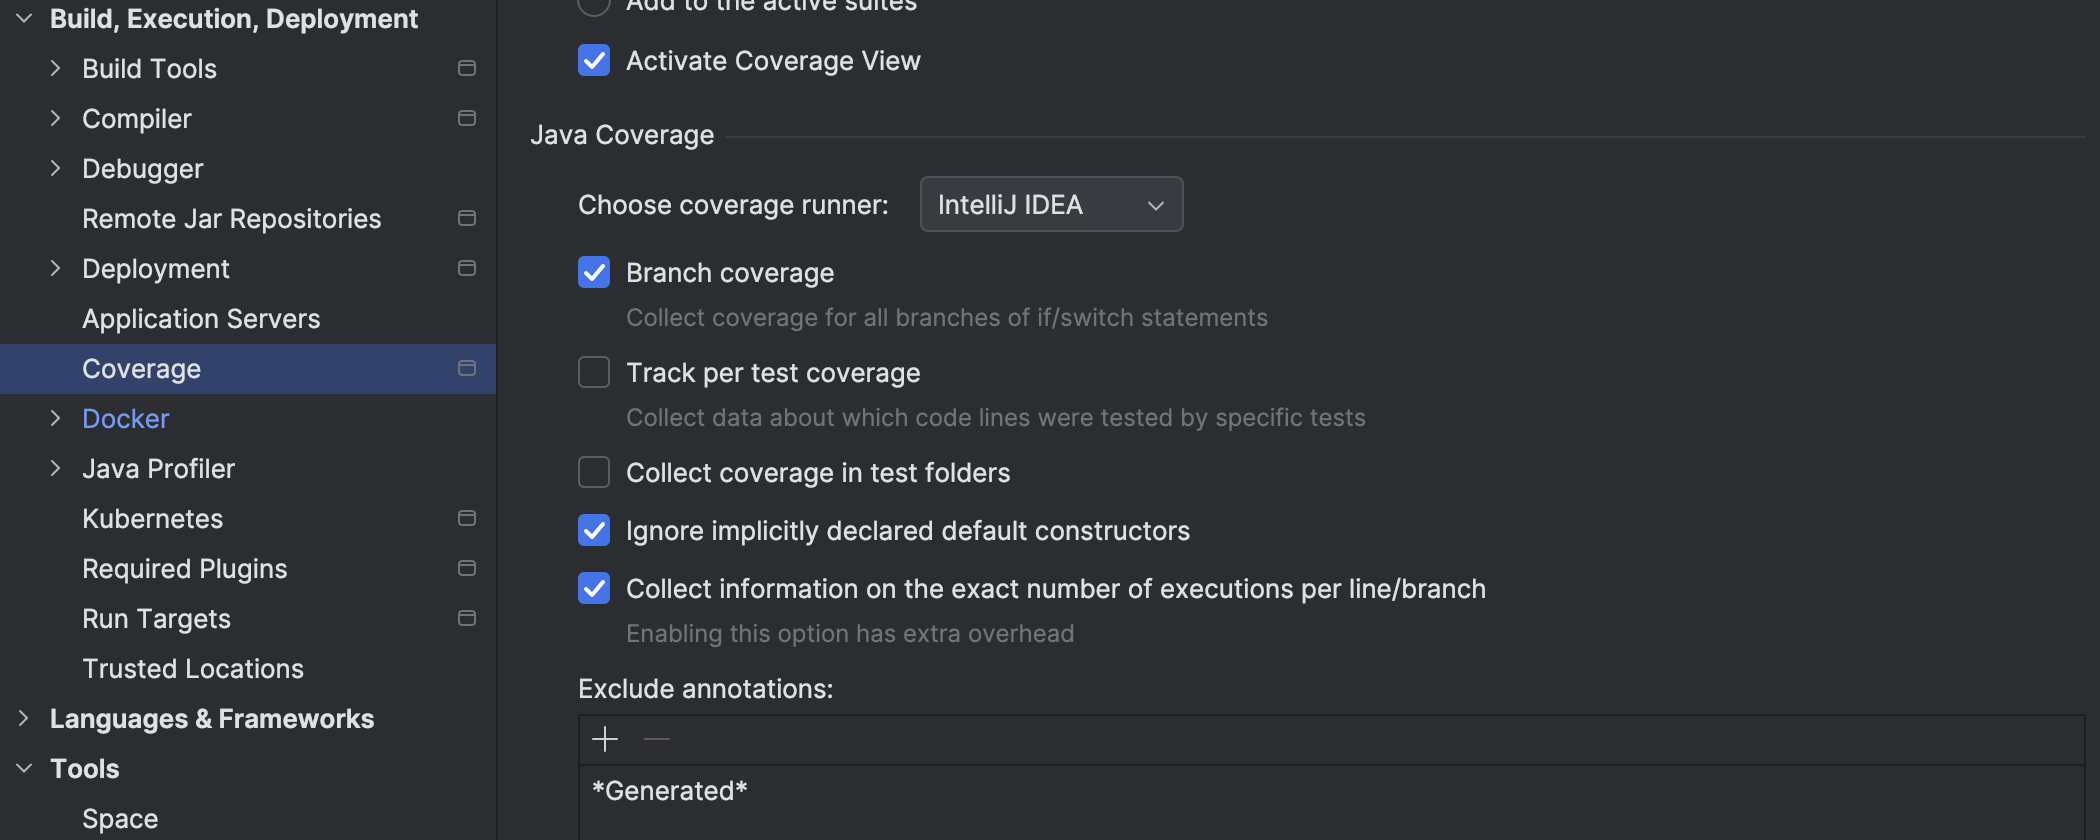Expand the Languages & Frameworks section
Screen dimensions: 2100x840
point(24,718)
